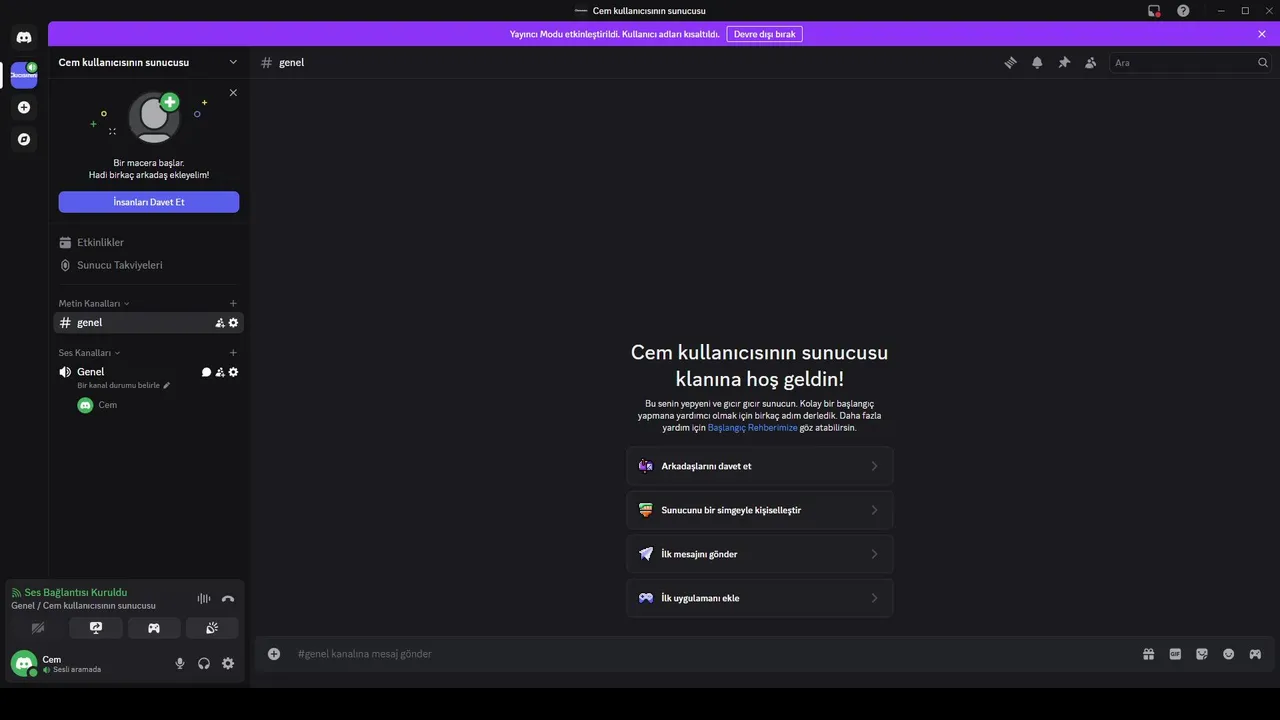The height and width of the screenshot is (720, 1280).
Task: Open Discord direct messages home icon
Action: pyautogui.click(x=24, y=37)
